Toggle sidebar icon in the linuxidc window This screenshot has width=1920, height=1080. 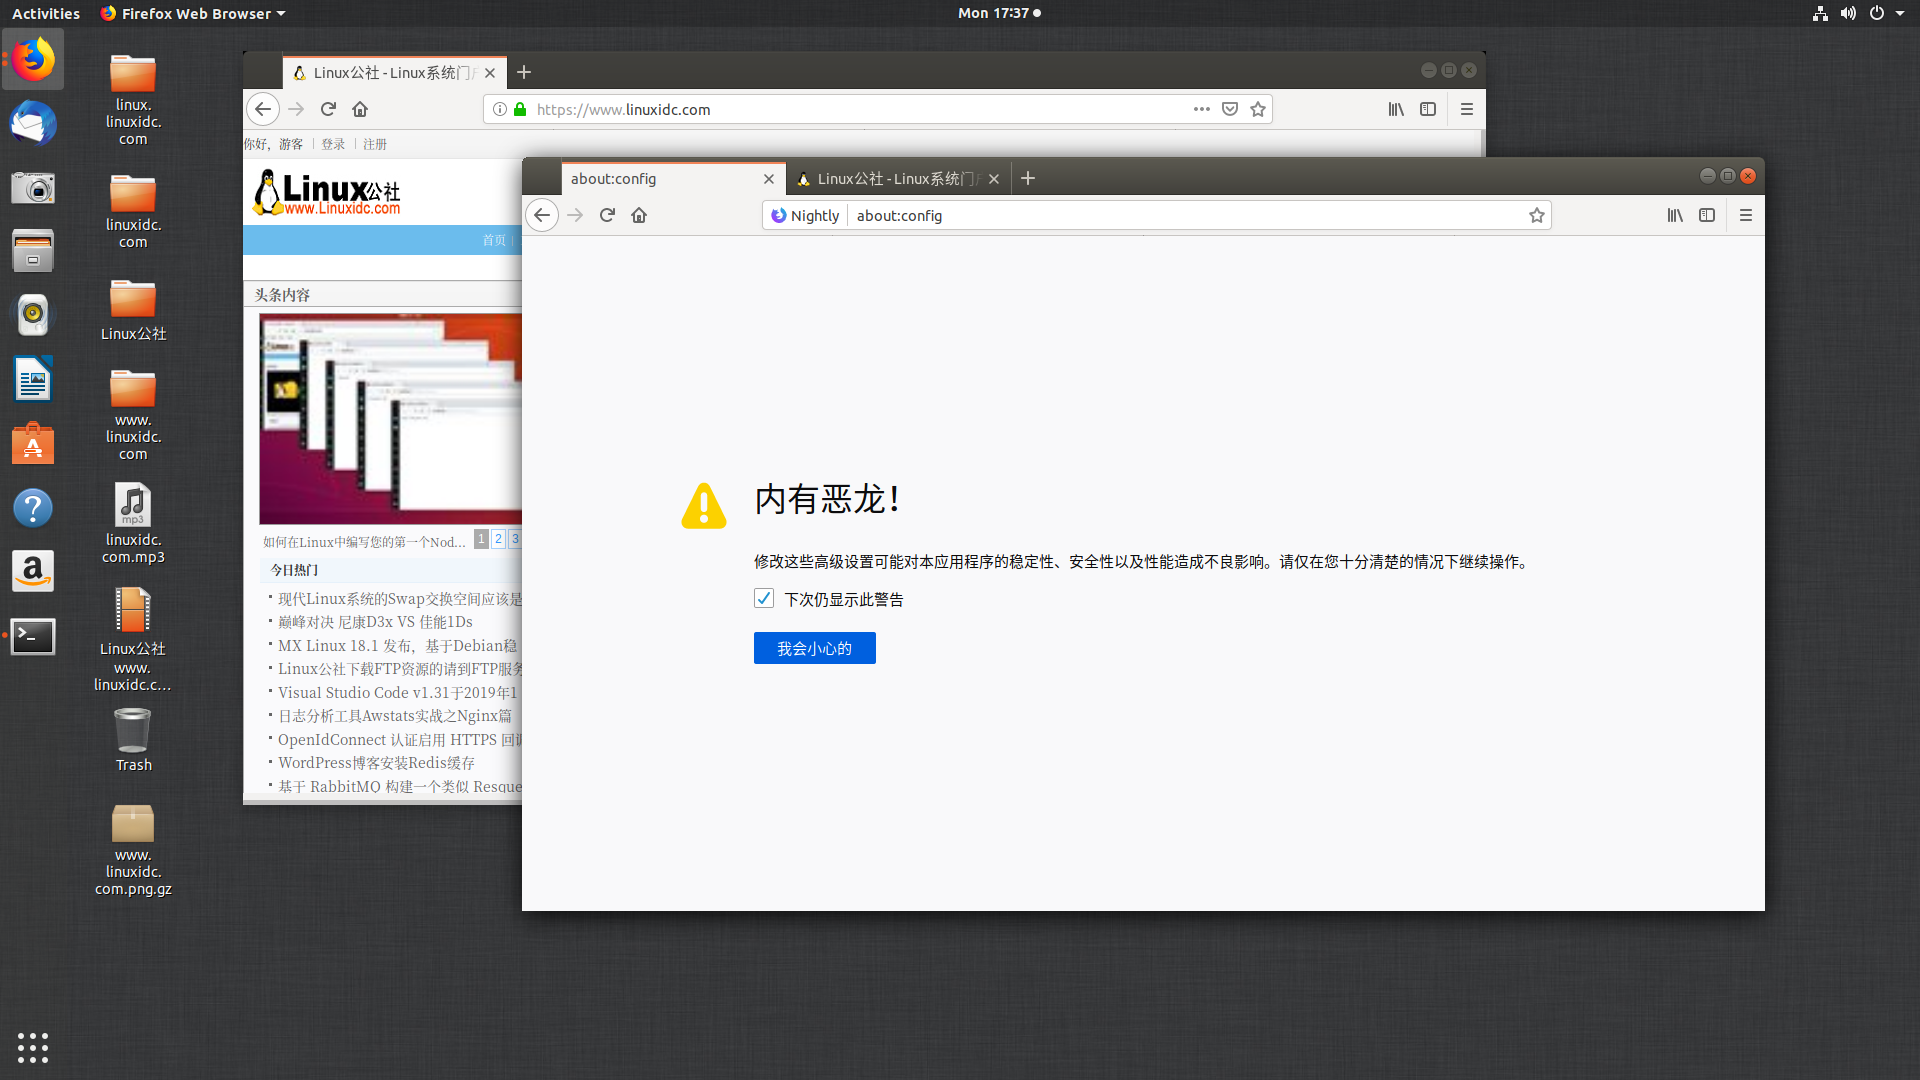[x=1428, y=109]
